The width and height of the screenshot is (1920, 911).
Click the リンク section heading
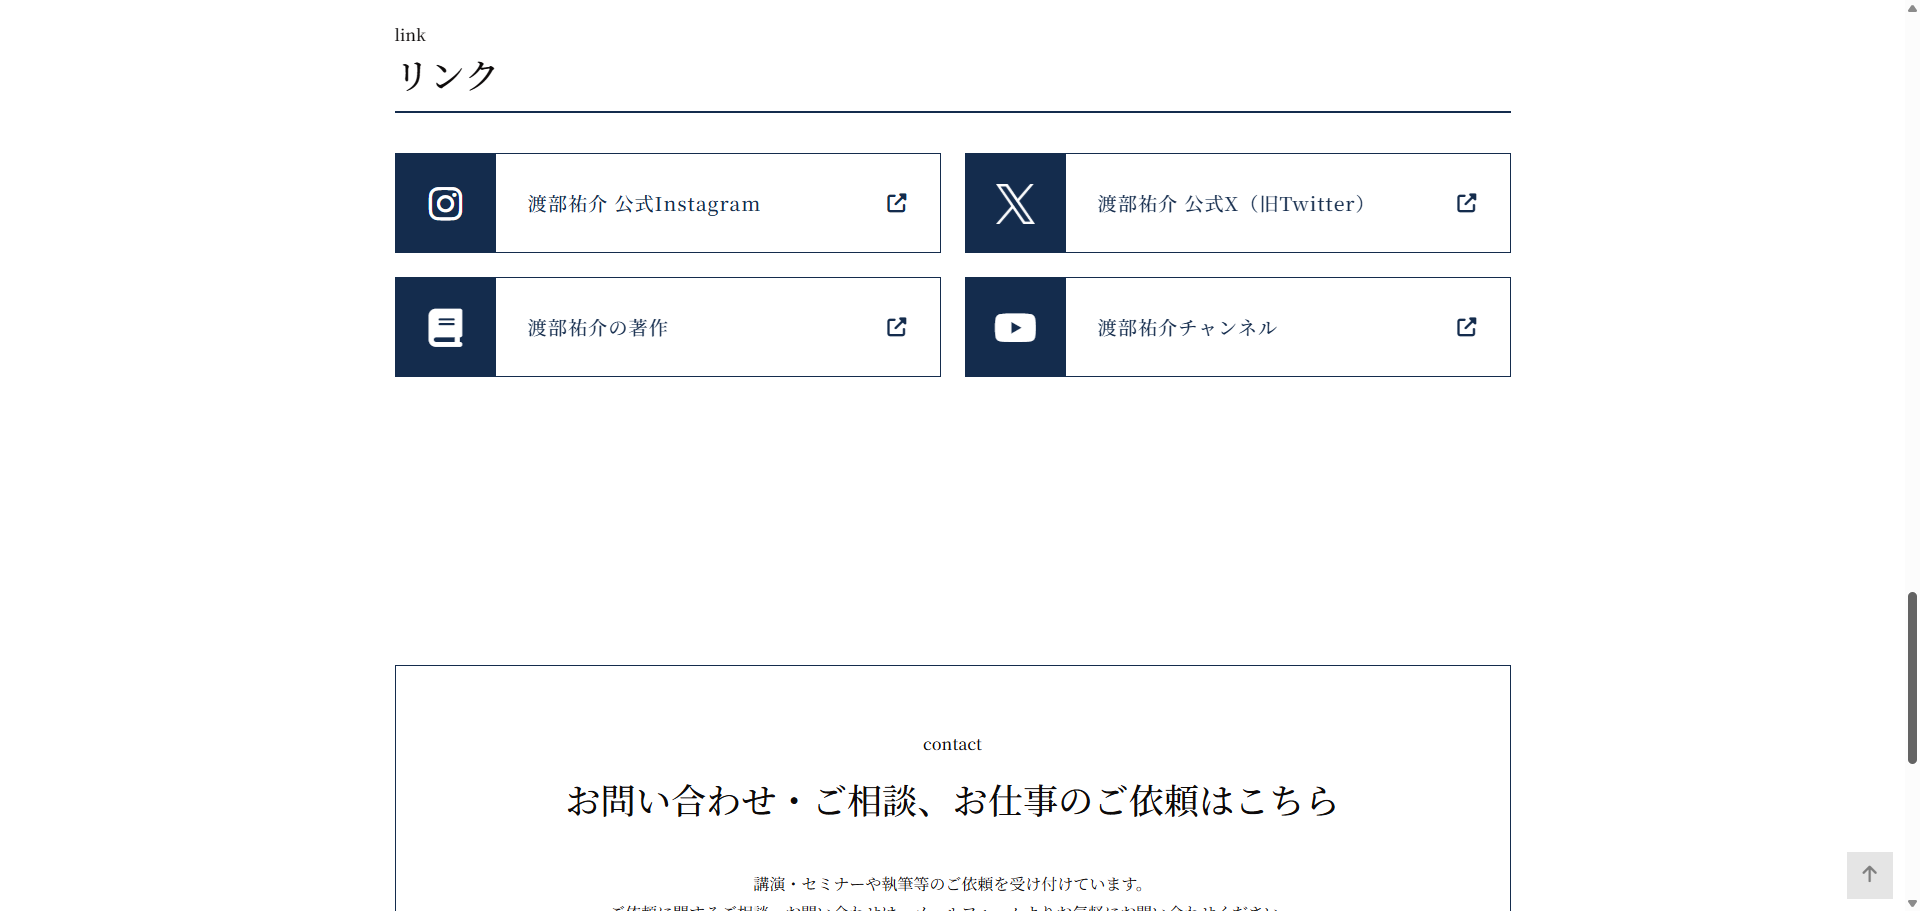click(447, 75)
